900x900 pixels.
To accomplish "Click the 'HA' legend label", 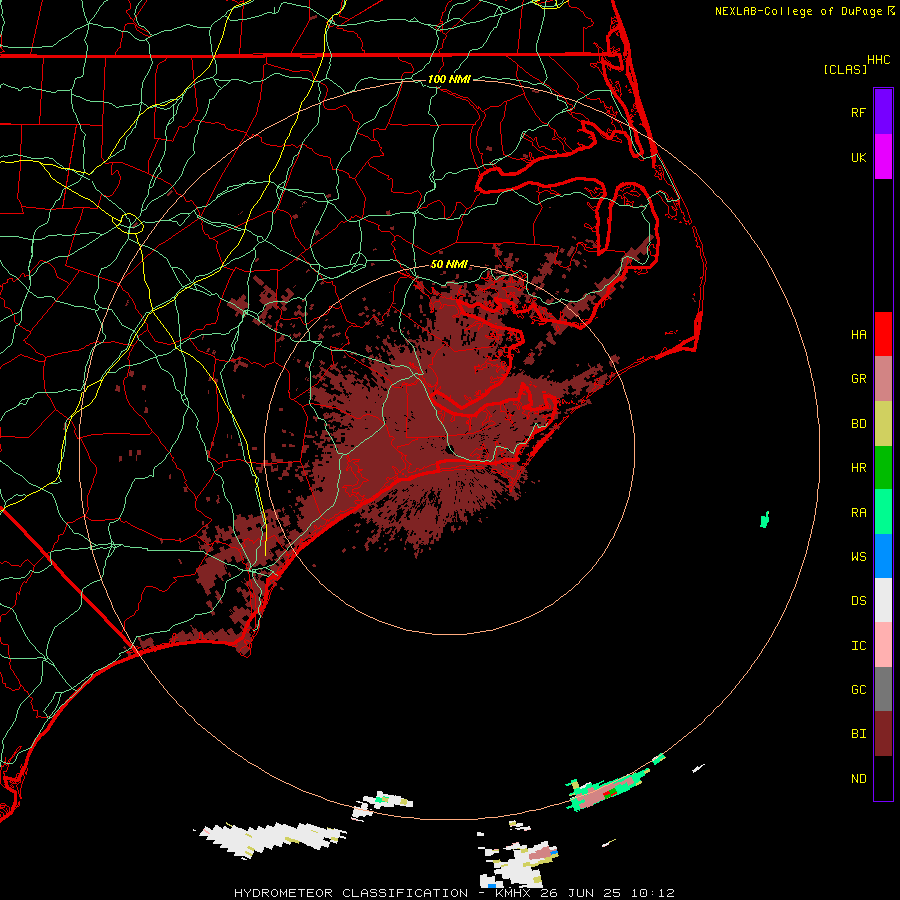I will [x=858, y=335].
